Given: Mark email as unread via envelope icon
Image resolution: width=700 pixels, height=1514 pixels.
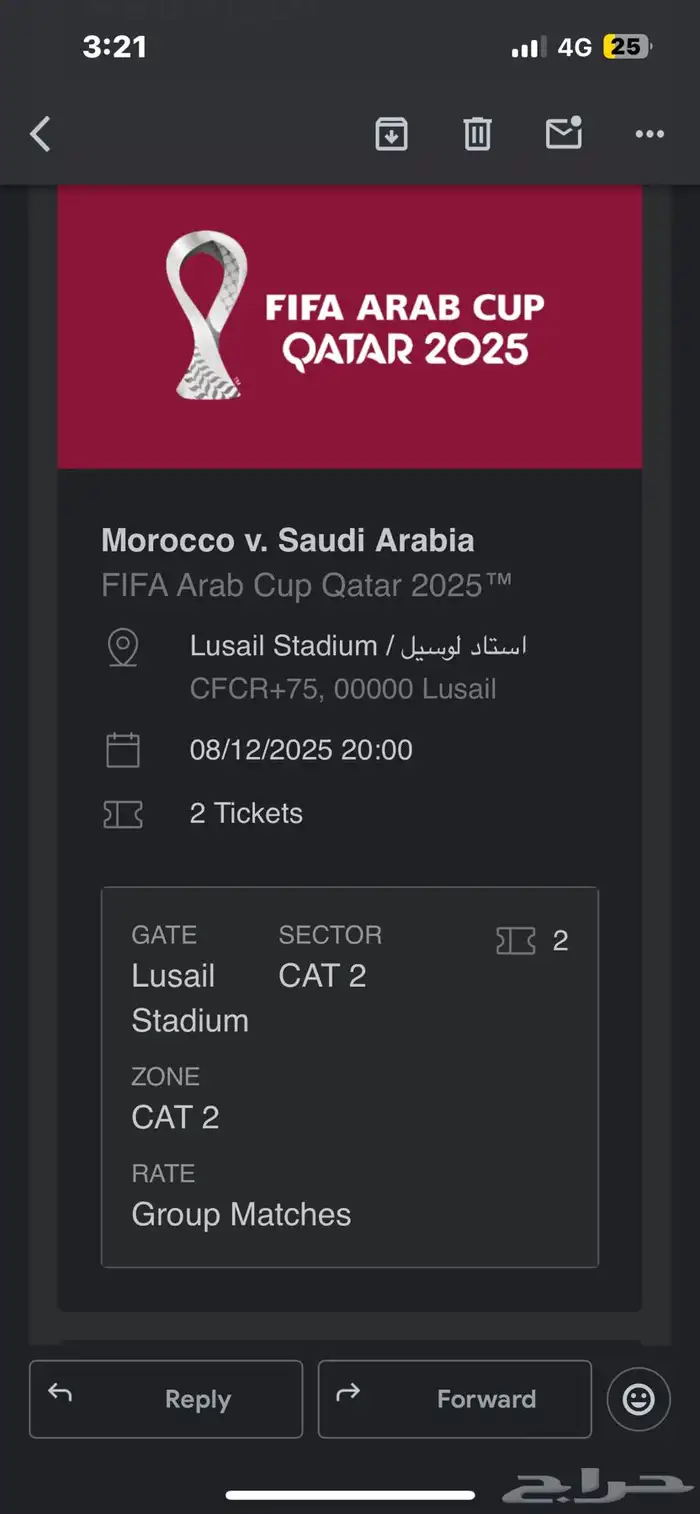Looking at the screenshot, I should point(564,134).
